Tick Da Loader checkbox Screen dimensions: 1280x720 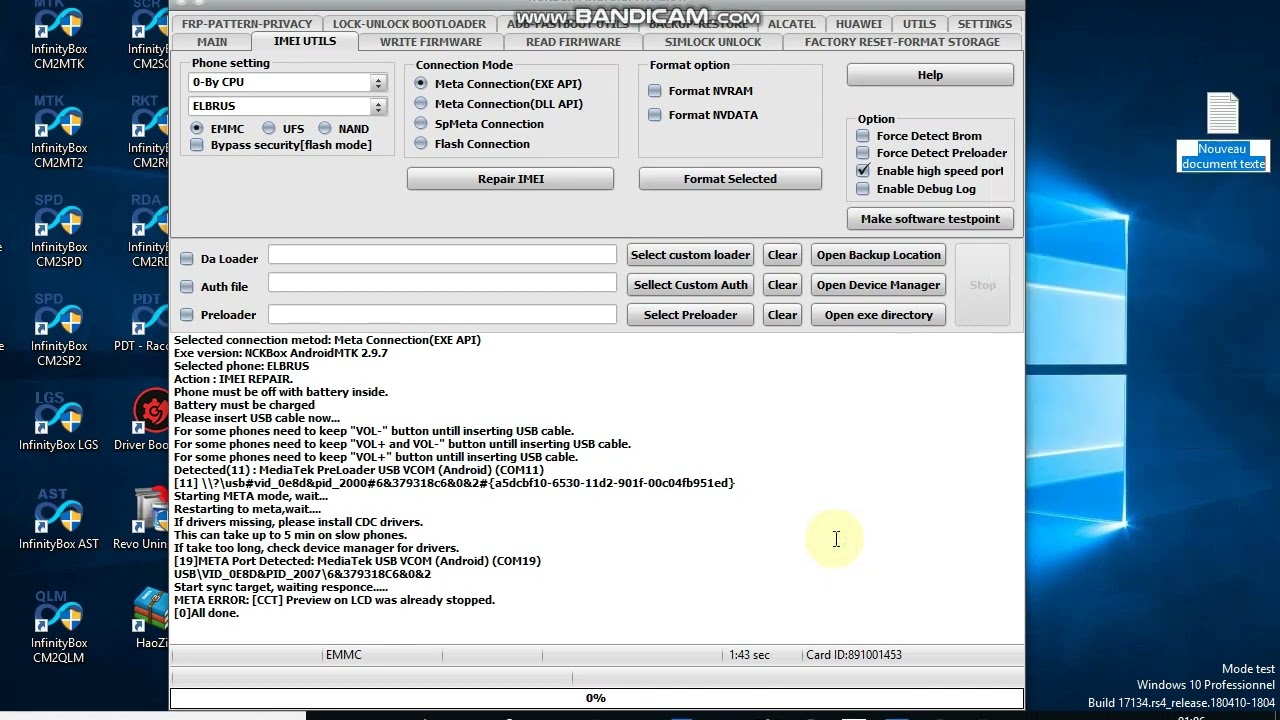187,259
